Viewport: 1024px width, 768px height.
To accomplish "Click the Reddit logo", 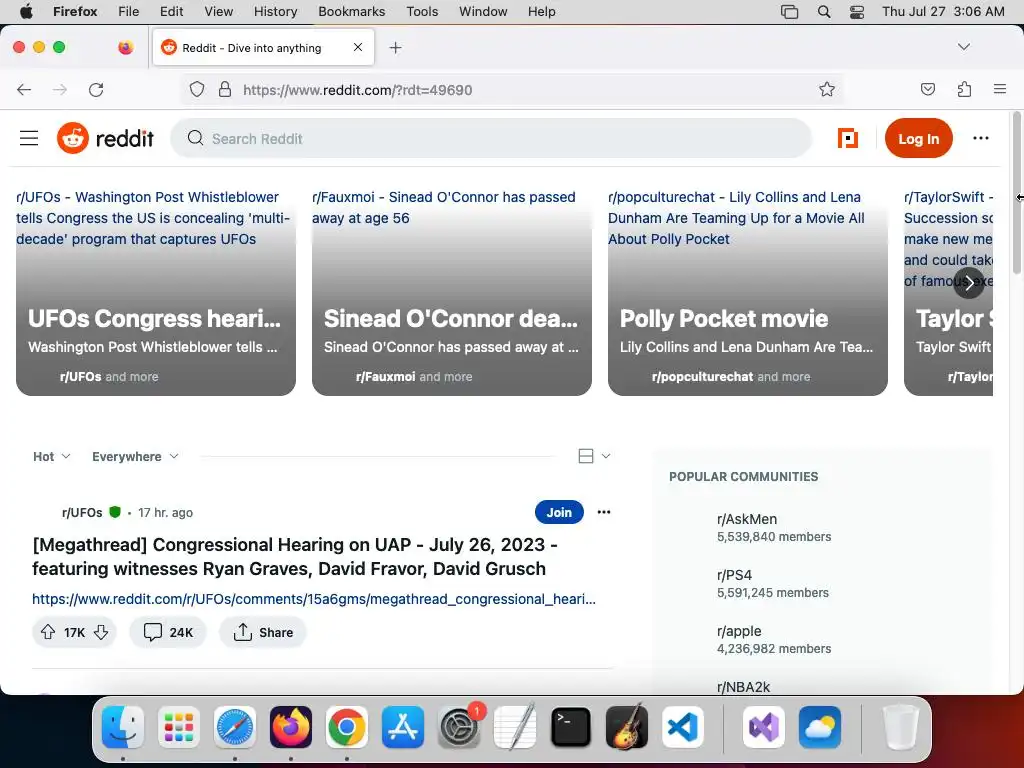I will coord(105,138).
